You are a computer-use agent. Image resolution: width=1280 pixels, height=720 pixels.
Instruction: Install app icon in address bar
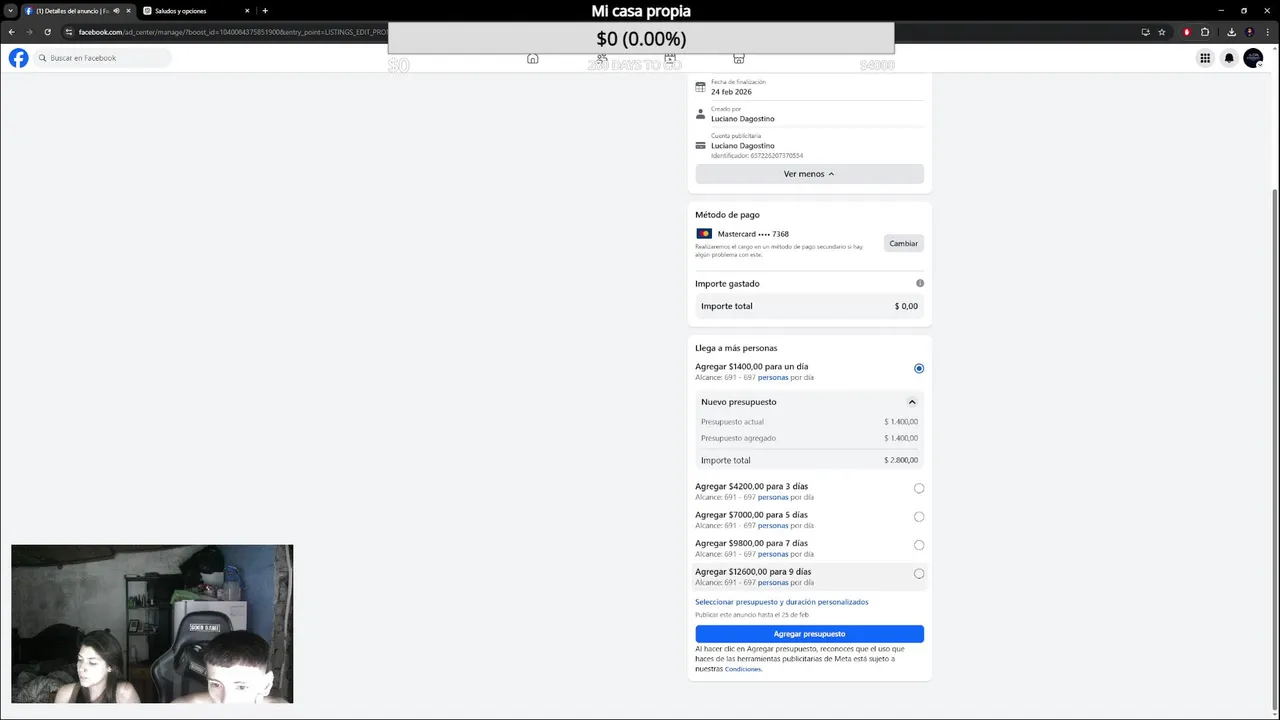[x=1145, y=32]
